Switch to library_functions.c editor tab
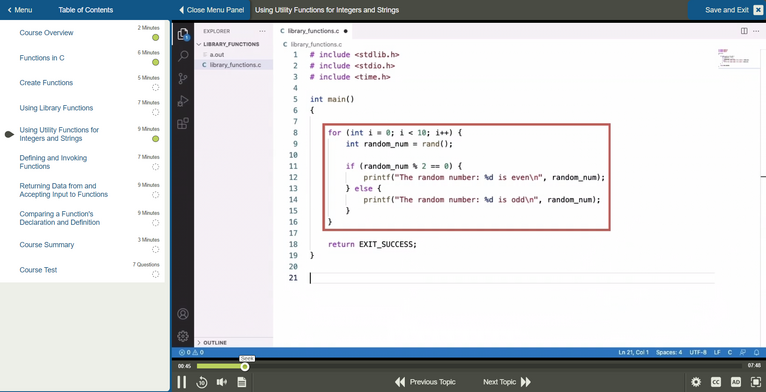This screenshot has width=766, height=392. coord(313,31)
